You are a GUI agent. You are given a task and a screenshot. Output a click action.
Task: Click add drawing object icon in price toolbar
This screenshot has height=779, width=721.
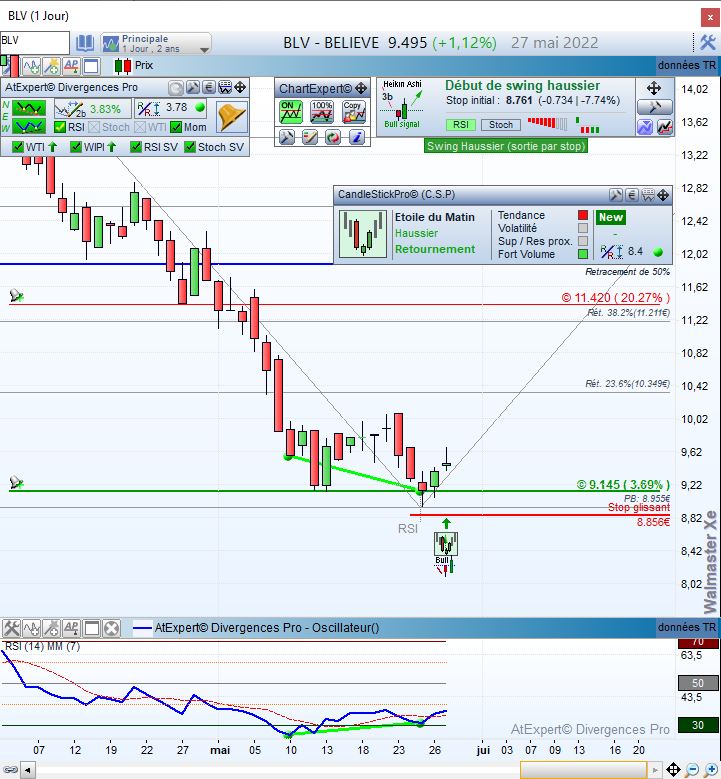click(51, 66)
